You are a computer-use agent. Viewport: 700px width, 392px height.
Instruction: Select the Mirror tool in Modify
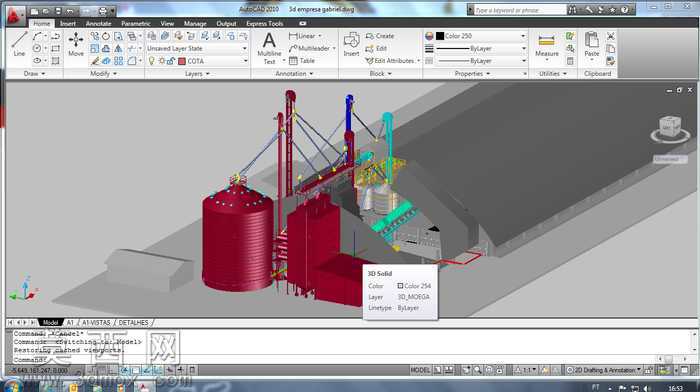[x=118, y=48]
